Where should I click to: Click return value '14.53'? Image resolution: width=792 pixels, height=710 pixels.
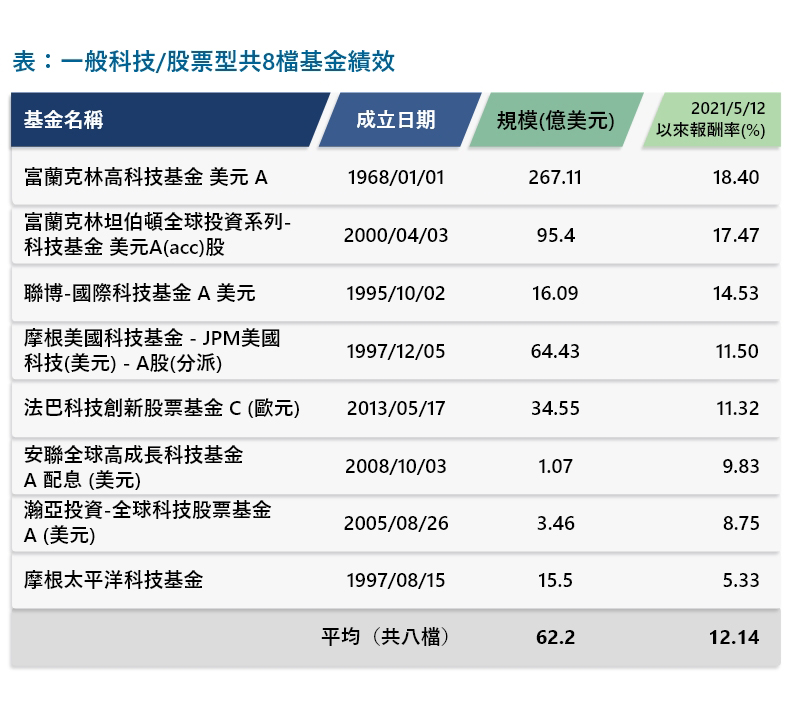click(x=735, y=294)
